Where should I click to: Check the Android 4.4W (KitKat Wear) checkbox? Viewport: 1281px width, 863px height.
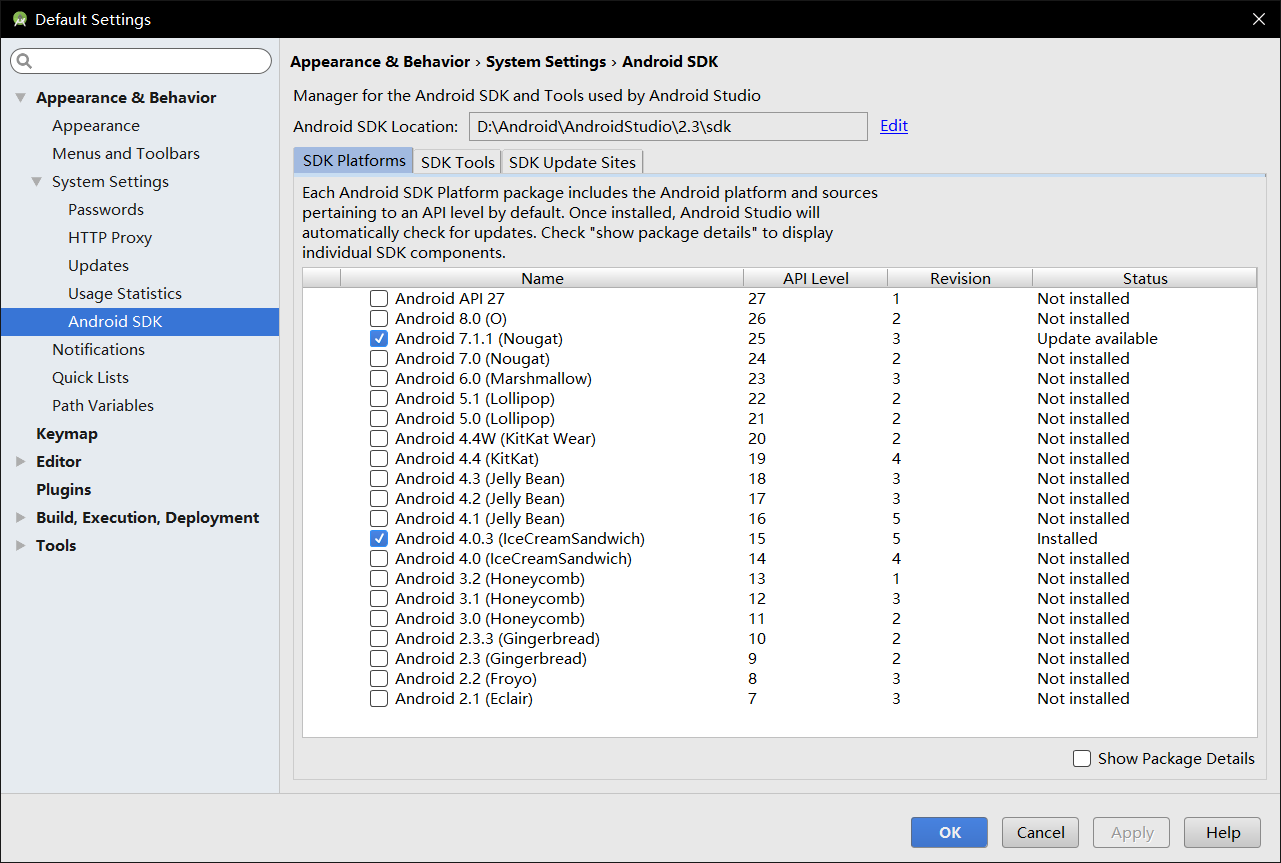[379, 438]
